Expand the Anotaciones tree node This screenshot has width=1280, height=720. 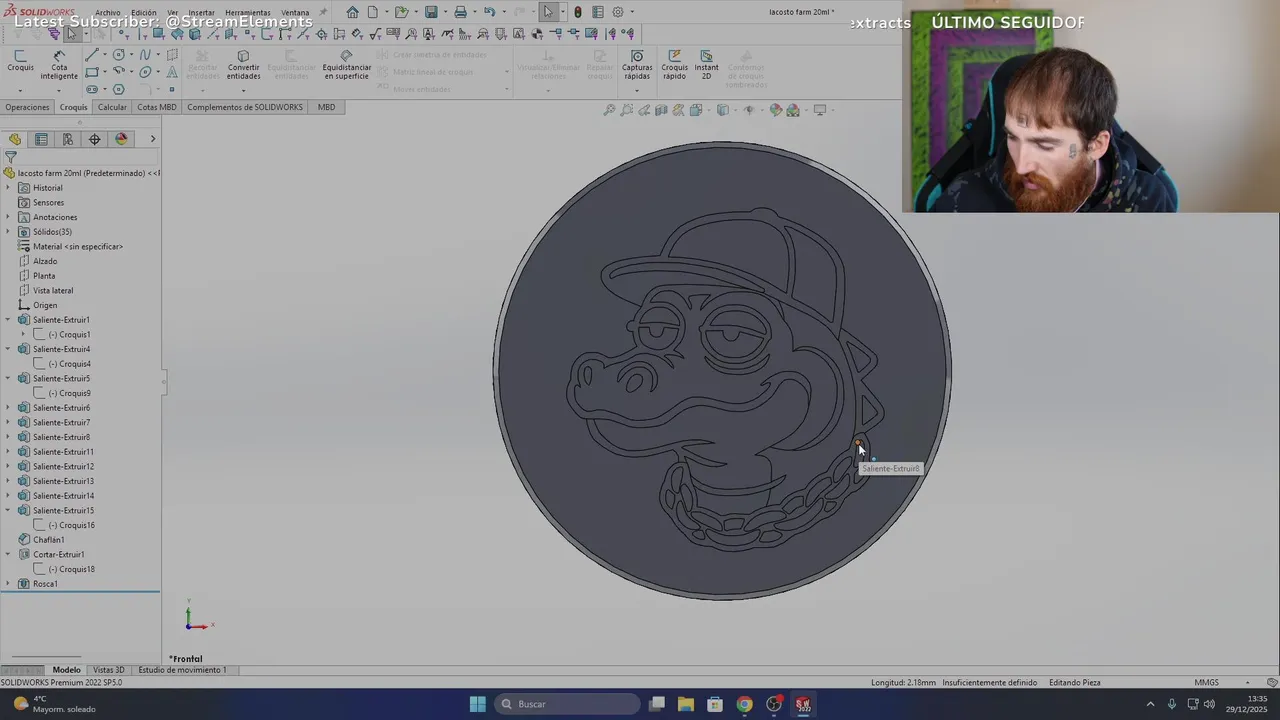click(x=8, y=217)
